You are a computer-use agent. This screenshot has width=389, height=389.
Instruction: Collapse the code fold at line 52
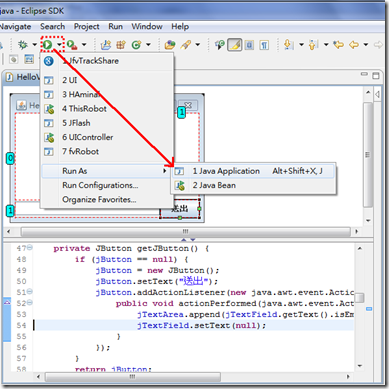point(30,302)
